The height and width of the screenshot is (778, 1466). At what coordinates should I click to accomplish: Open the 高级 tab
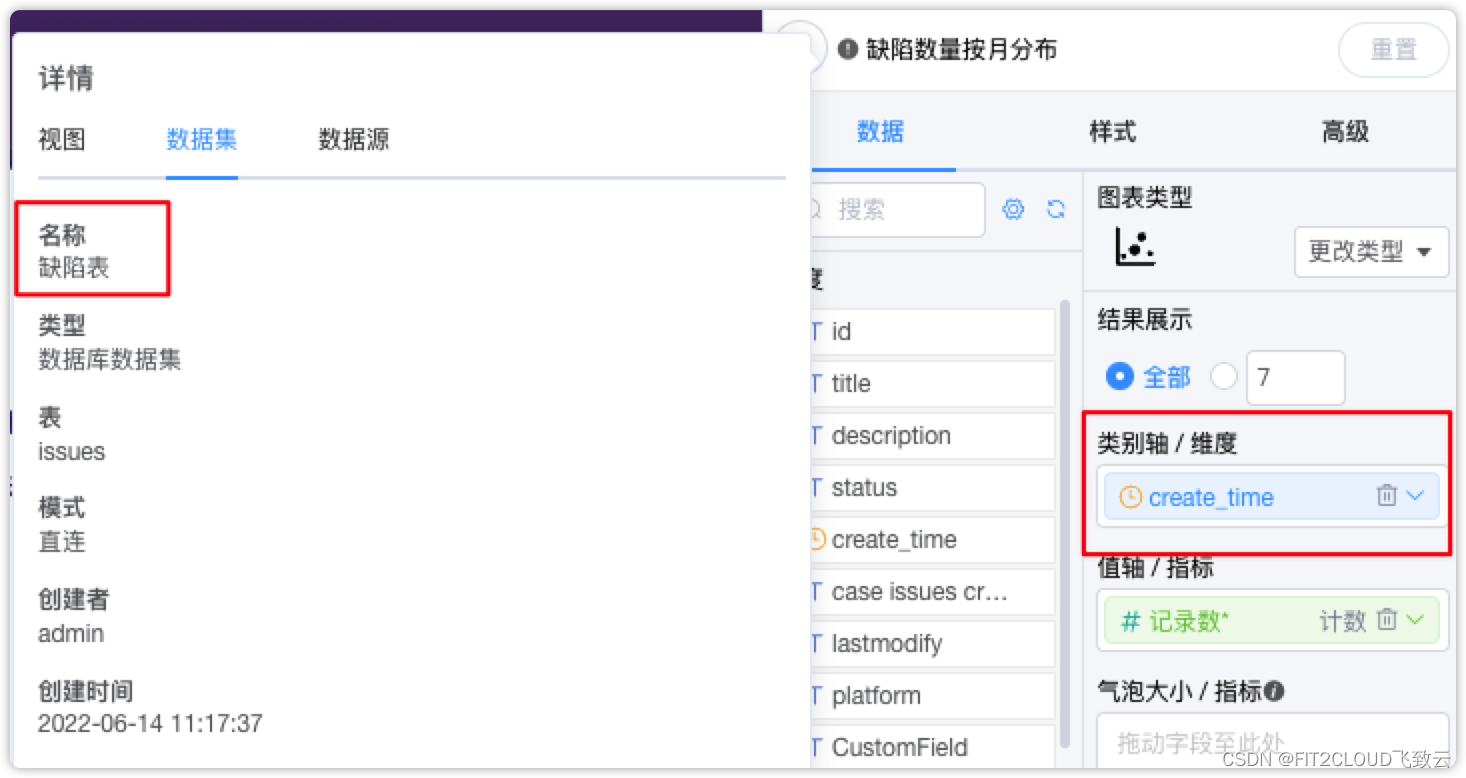click(1345, 131)
